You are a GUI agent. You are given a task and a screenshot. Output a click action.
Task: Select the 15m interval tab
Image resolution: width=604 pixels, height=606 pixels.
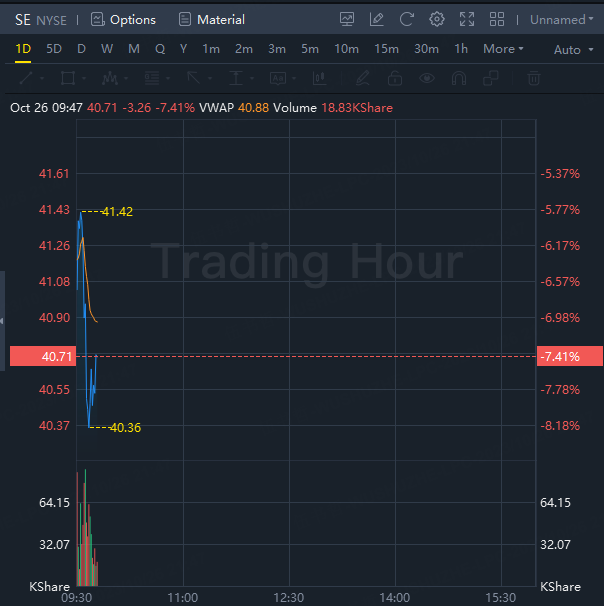(x=386, y=49)
